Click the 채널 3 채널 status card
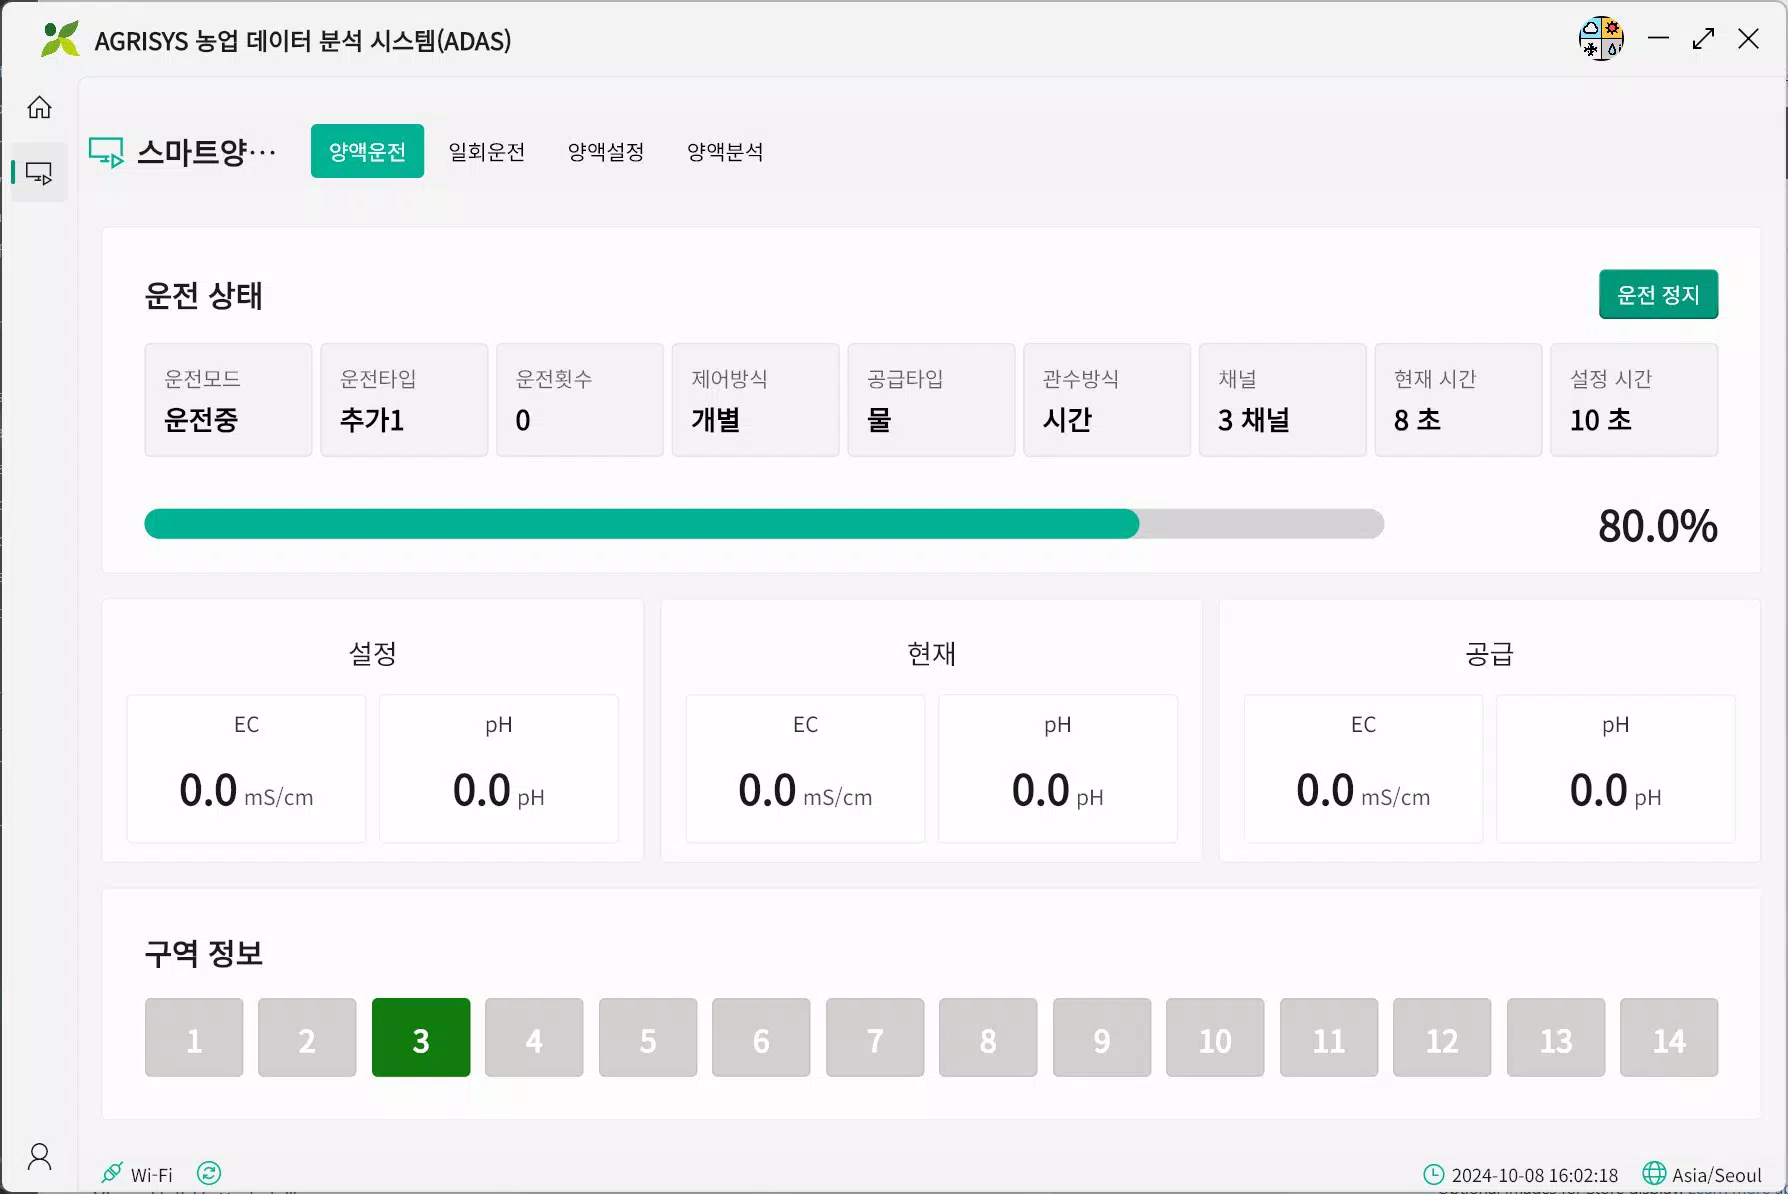 [1283, 400]
